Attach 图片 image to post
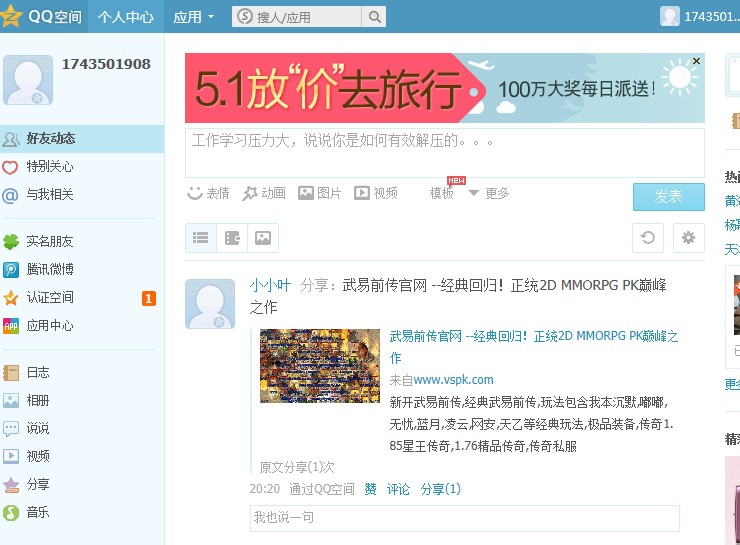Viewport: 740px width, 545px height. click(x=320, y=193)
